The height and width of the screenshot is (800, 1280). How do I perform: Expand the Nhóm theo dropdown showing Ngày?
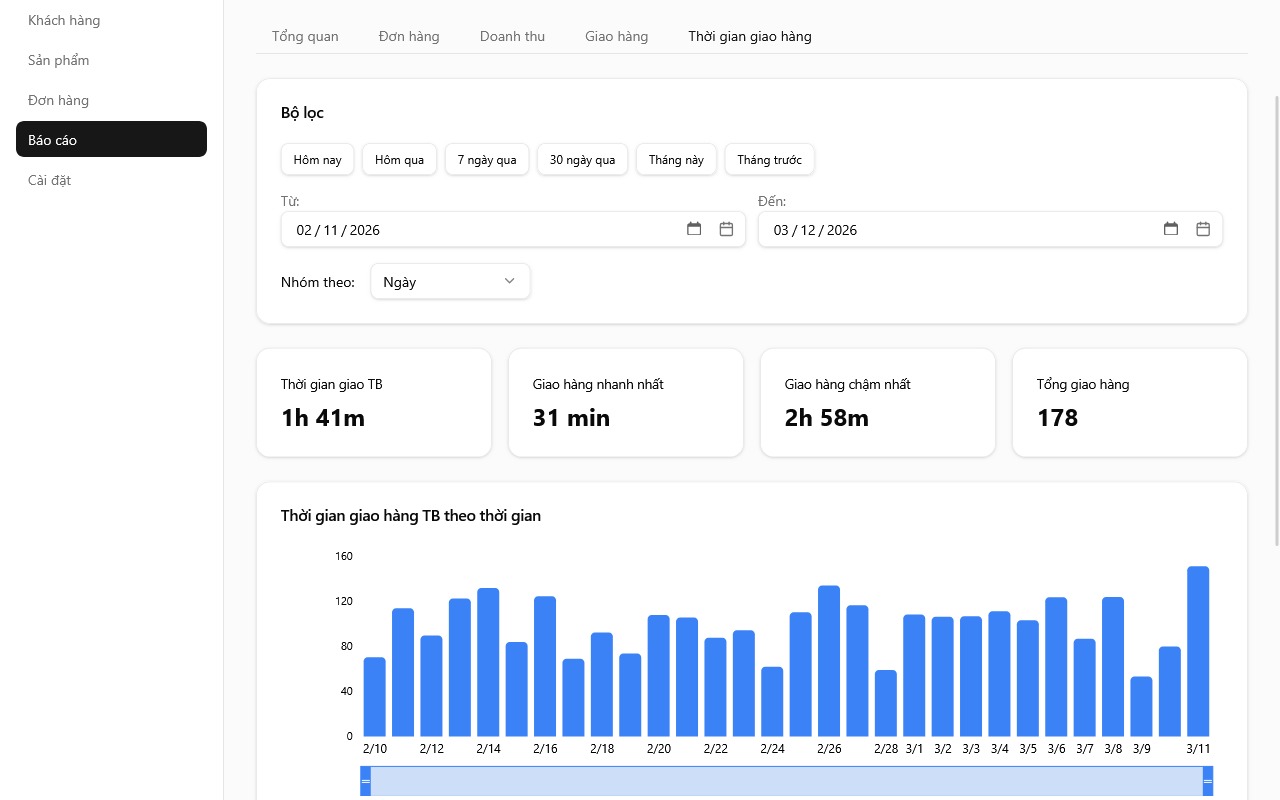(x=450, y=281)
